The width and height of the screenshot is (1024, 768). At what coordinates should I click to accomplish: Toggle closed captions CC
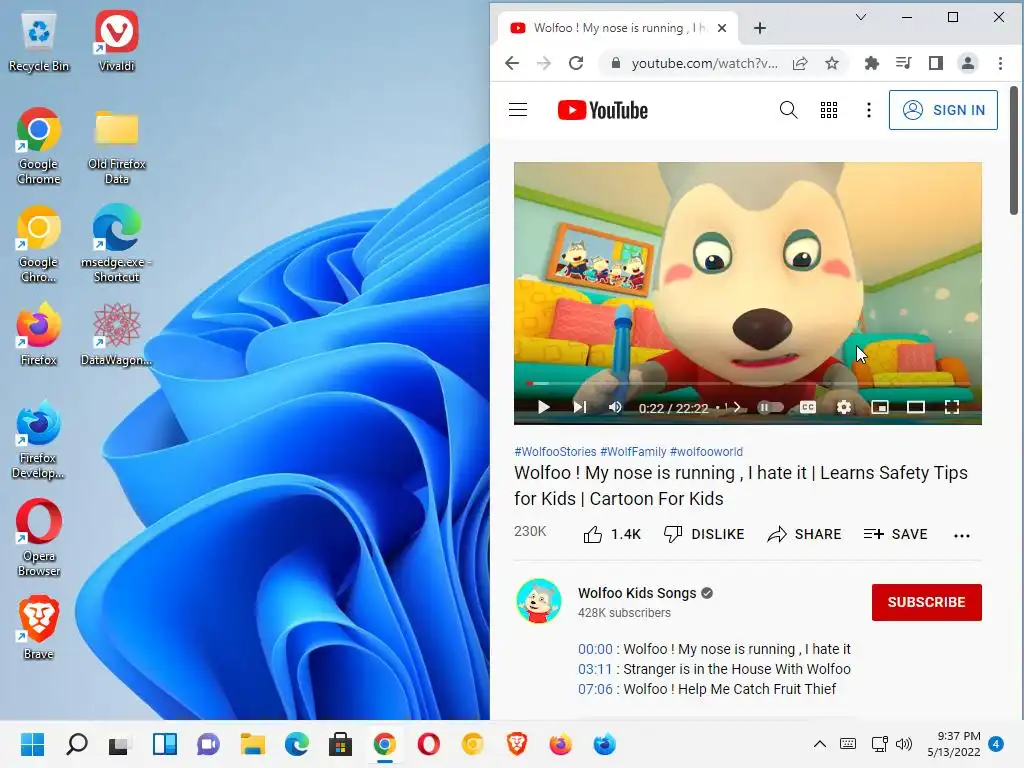[x=808, y=408]
